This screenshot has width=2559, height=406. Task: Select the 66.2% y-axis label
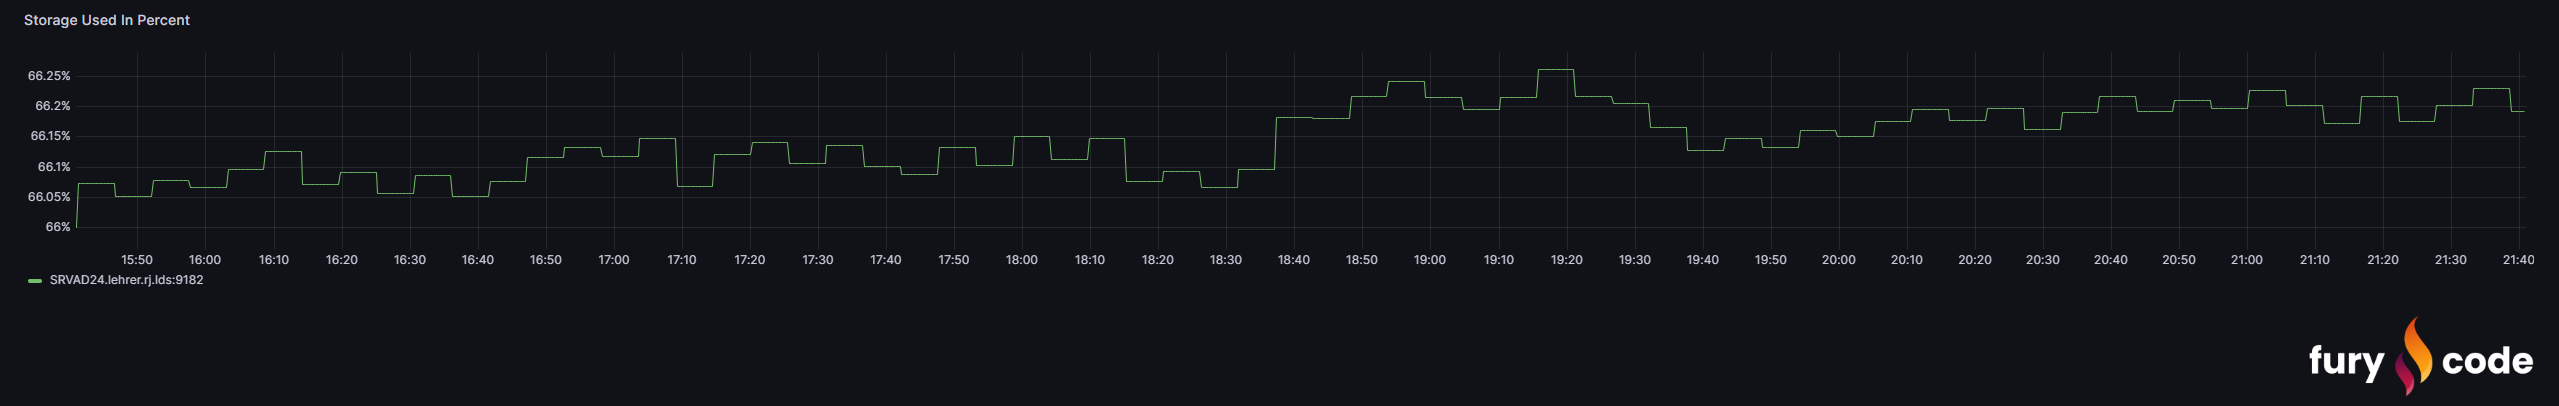point(53,106)
